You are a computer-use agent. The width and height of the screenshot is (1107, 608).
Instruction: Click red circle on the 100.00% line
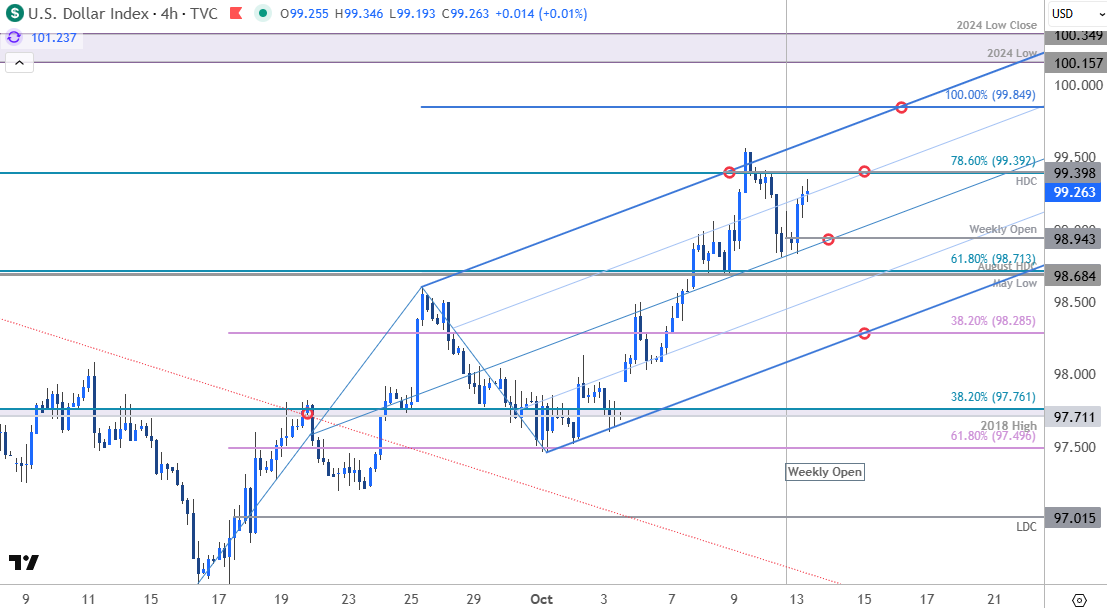point(901,107)
